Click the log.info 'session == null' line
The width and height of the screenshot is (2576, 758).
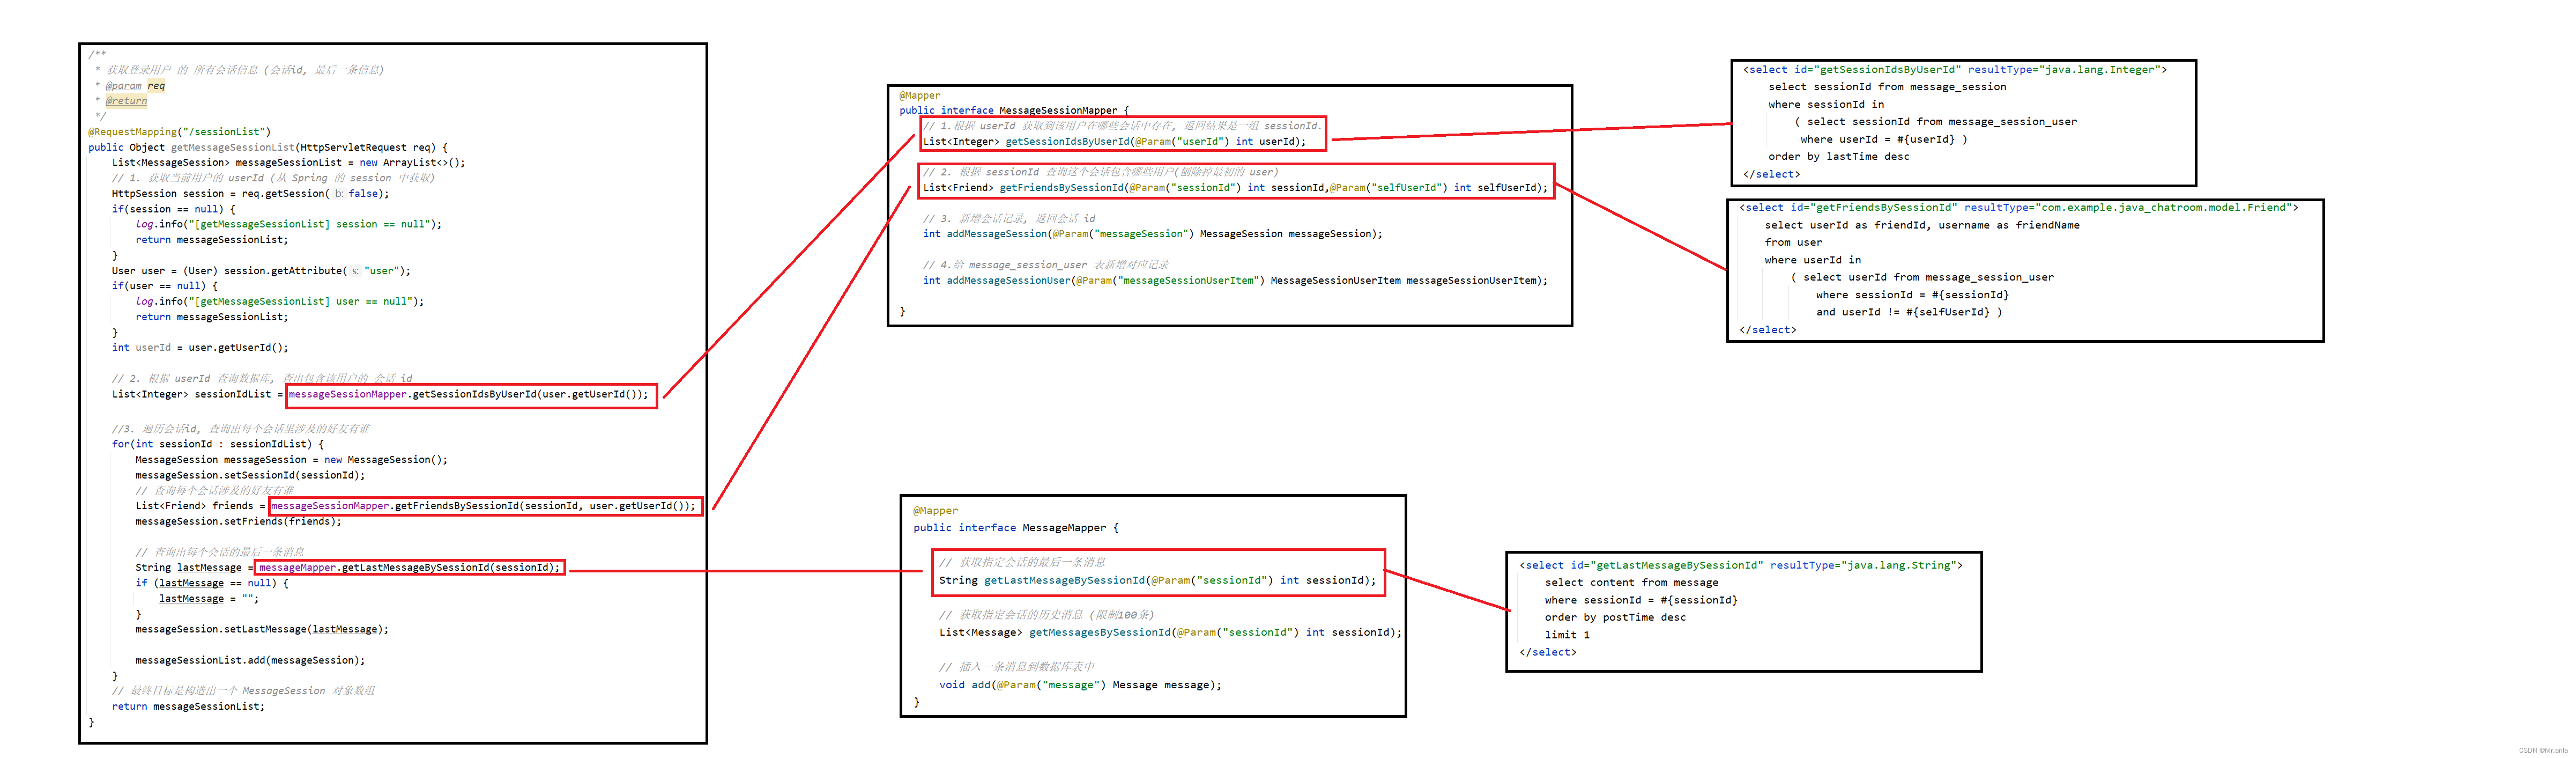[288, 224]
